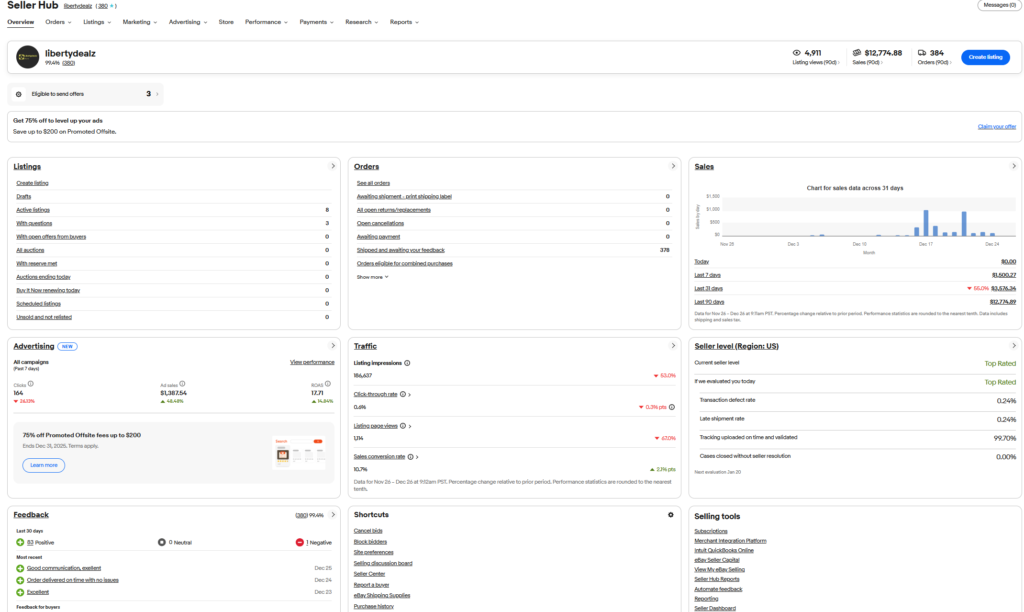Click the Promoted Offsite ad preview thumbnail

pyautogui.click(x=297, y=454)
